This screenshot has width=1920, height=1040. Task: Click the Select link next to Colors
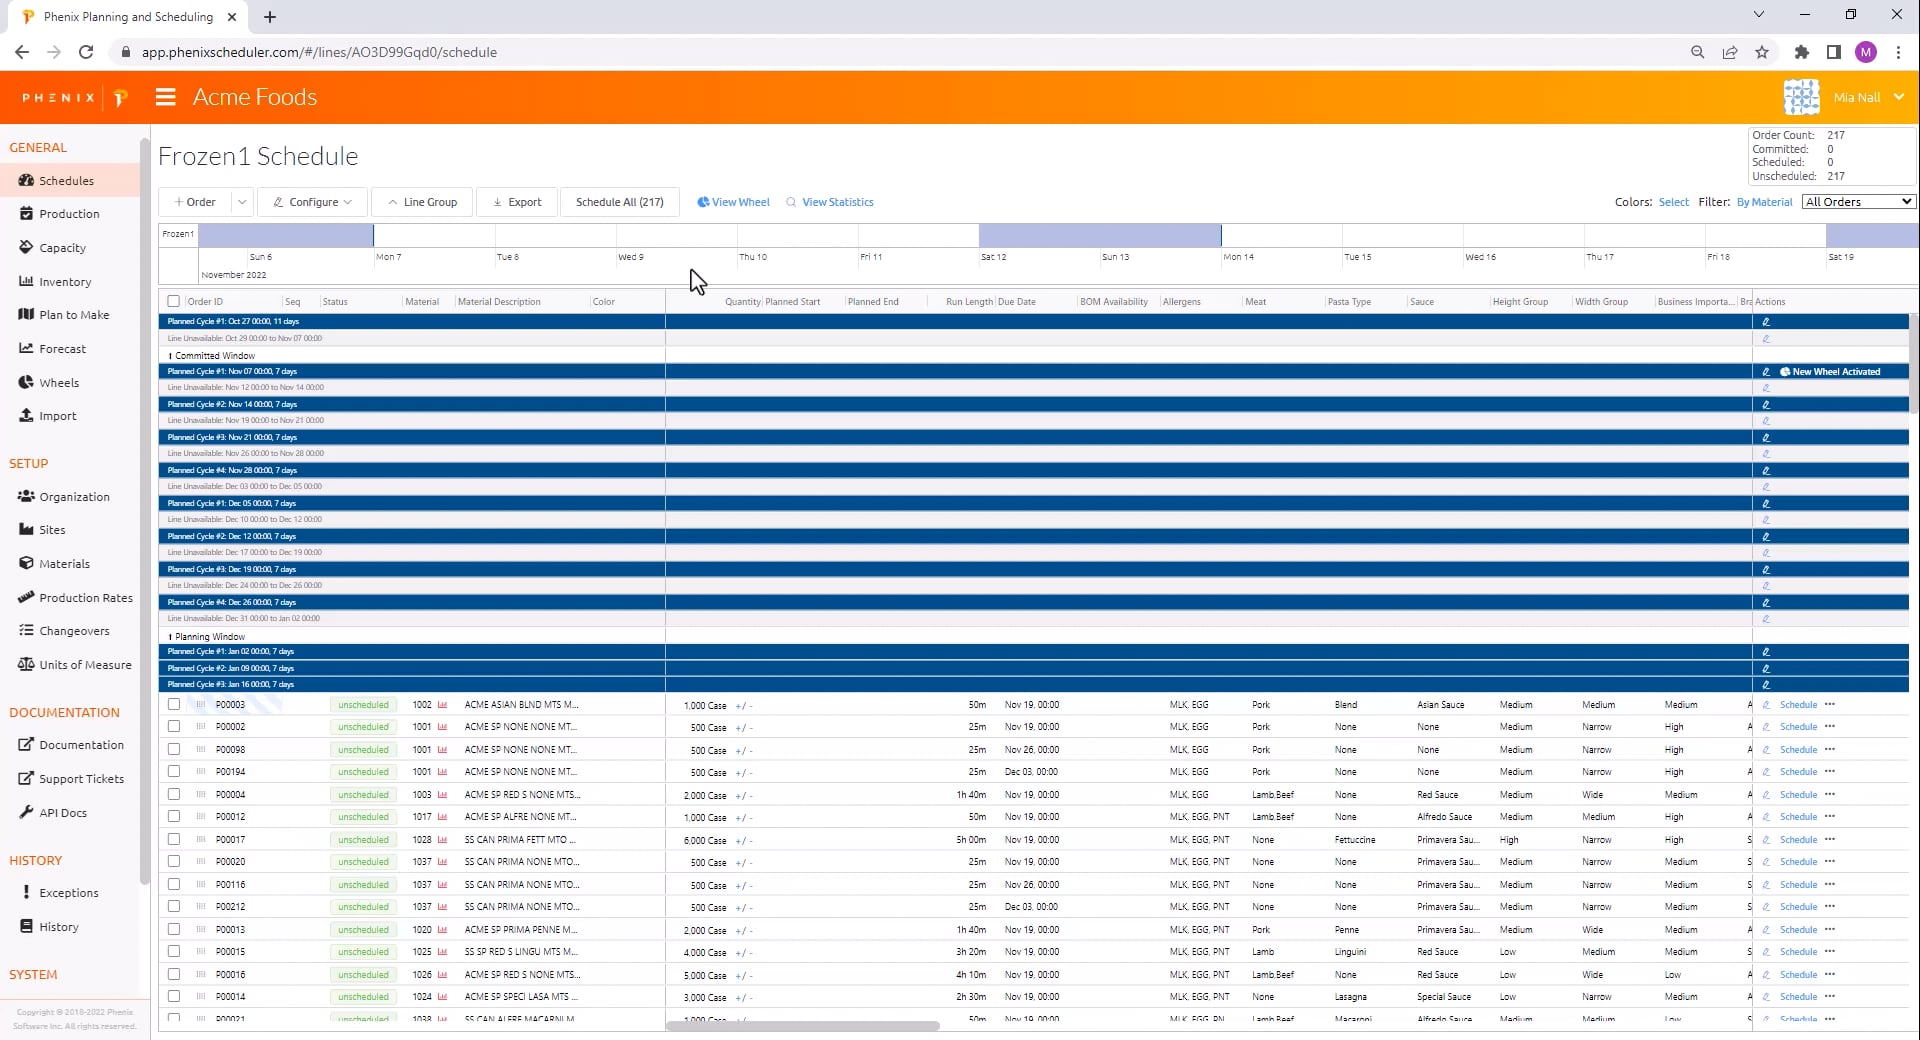tap(1673, 202)
